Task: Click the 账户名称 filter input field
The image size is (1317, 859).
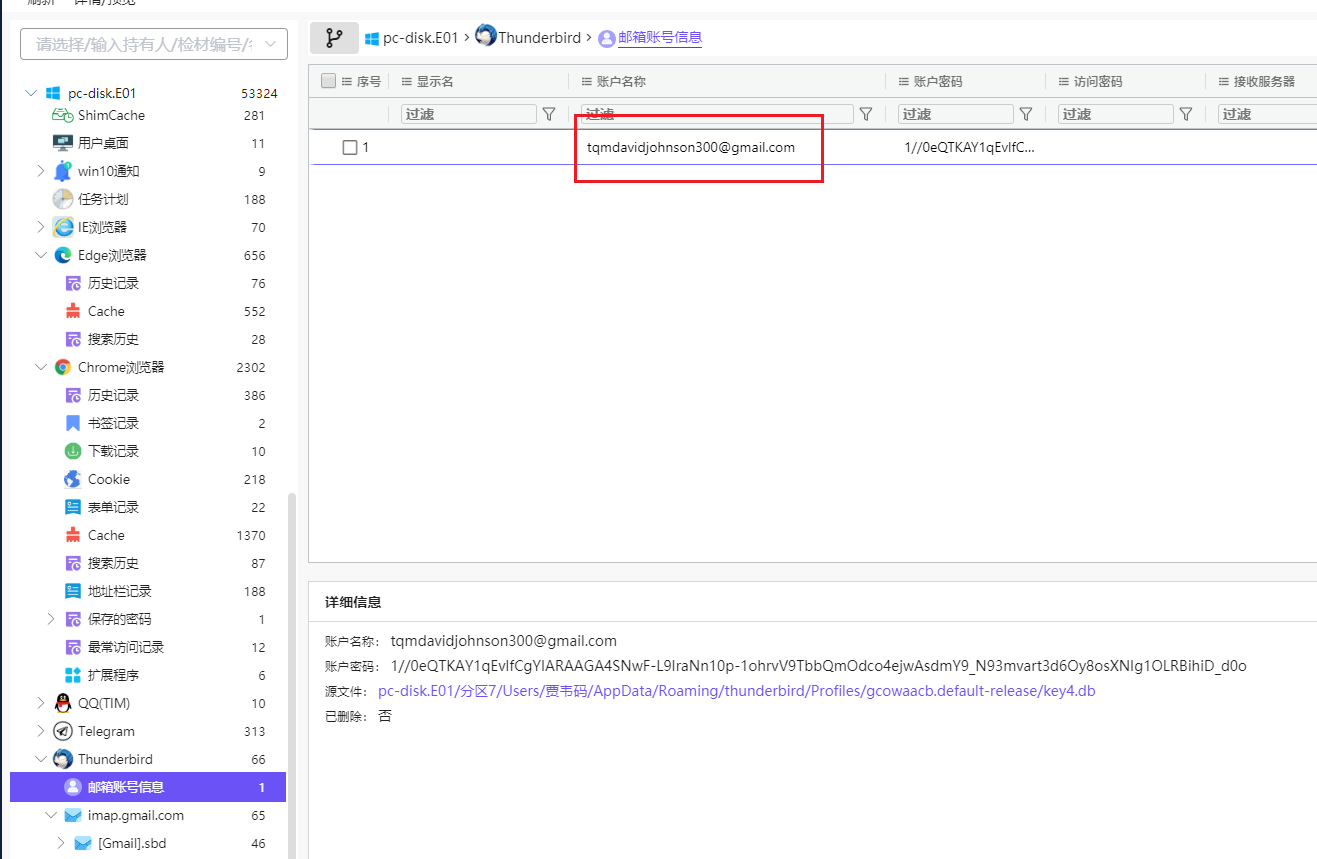Action: pos(717,114)
